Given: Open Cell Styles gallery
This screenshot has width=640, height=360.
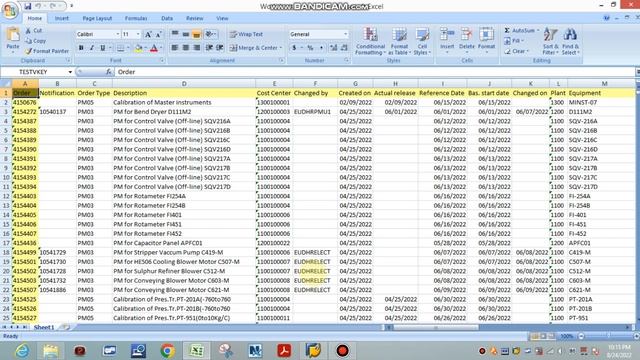Looking at the screenshot, I should [x=422, y=41].
